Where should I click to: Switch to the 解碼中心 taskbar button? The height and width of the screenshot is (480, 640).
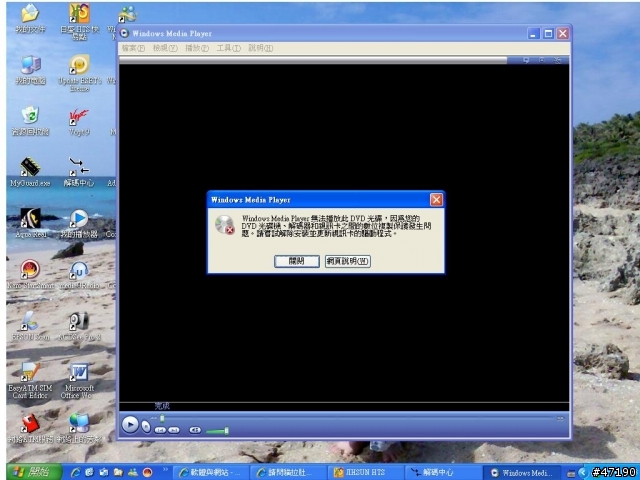(x=442, y=473)
